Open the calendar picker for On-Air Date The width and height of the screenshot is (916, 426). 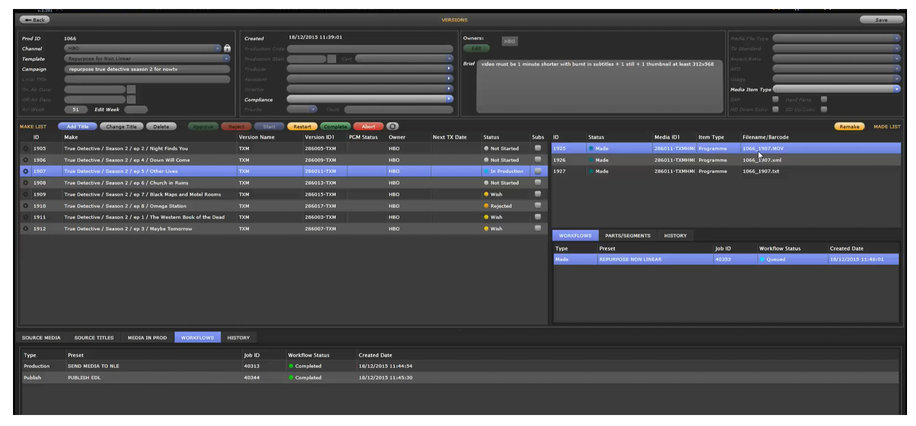tap(131, 89)
